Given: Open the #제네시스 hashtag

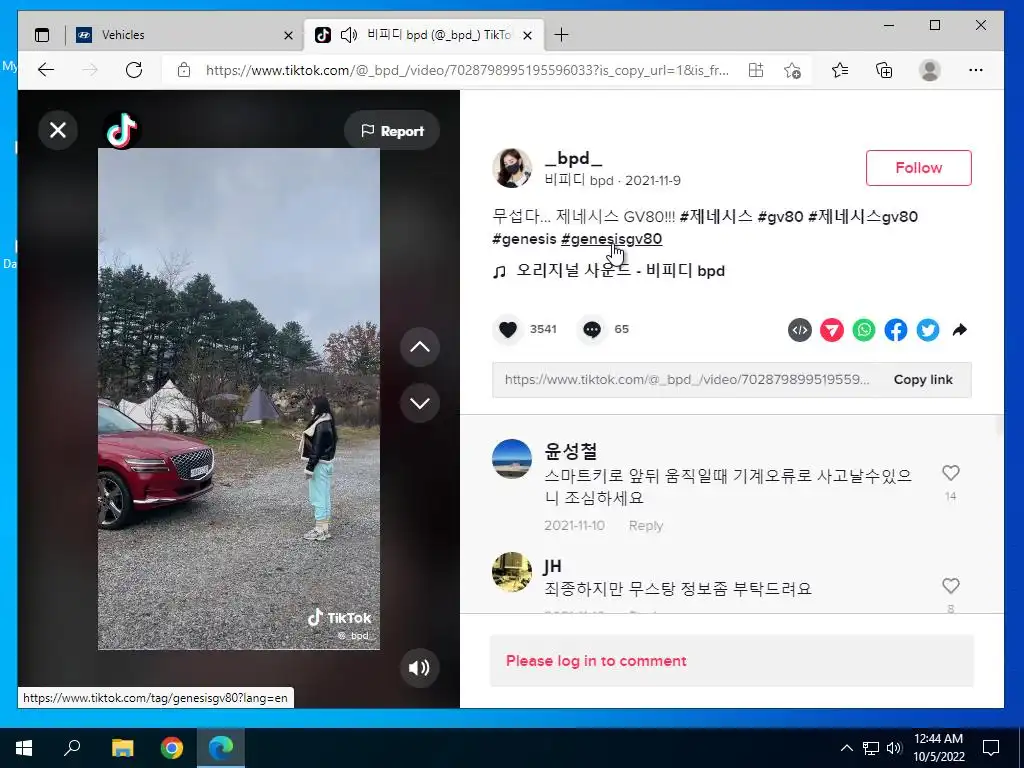Looking at the screenshot, I should coord(716,216).
